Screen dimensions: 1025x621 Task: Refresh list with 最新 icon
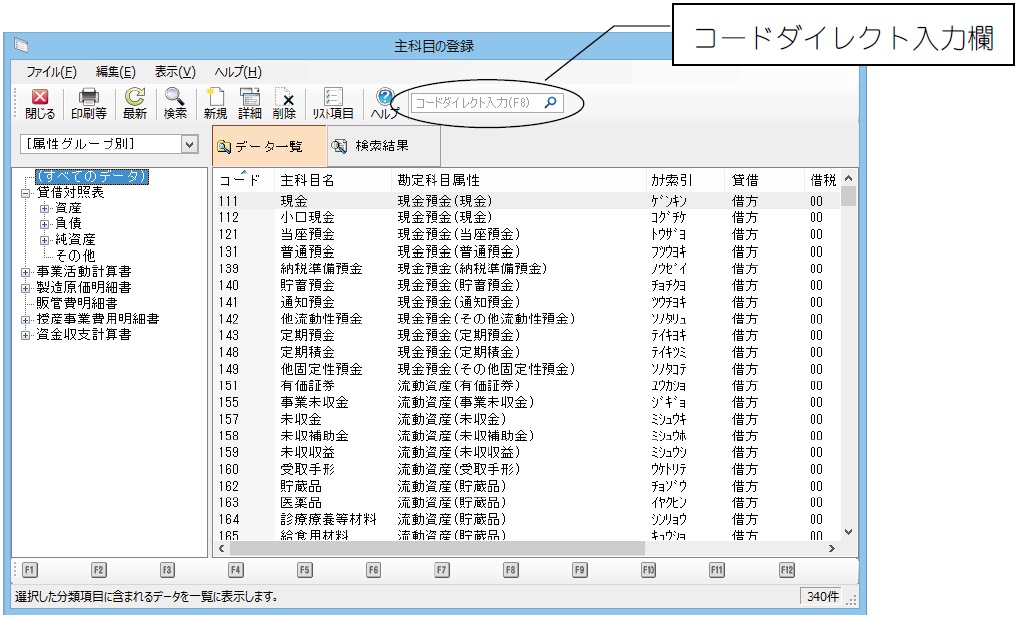click(x=134, y=103)
